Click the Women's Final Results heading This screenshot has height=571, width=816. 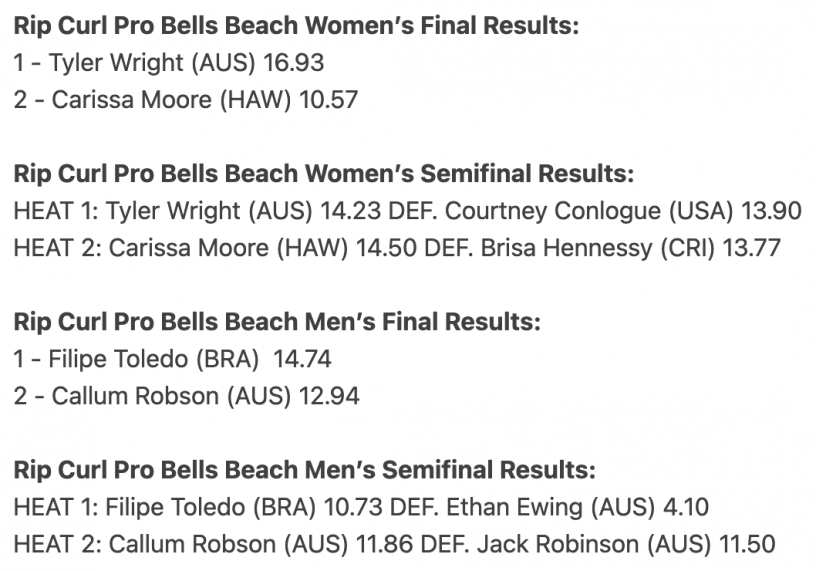point(296,26)
